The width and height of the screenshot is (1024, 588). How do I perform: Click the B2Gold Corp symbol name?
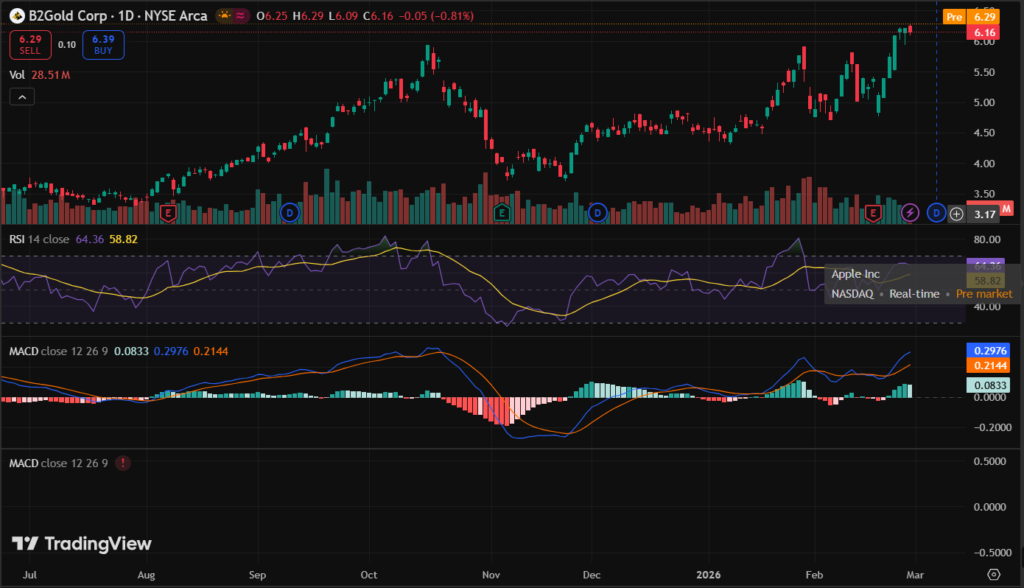66,17
